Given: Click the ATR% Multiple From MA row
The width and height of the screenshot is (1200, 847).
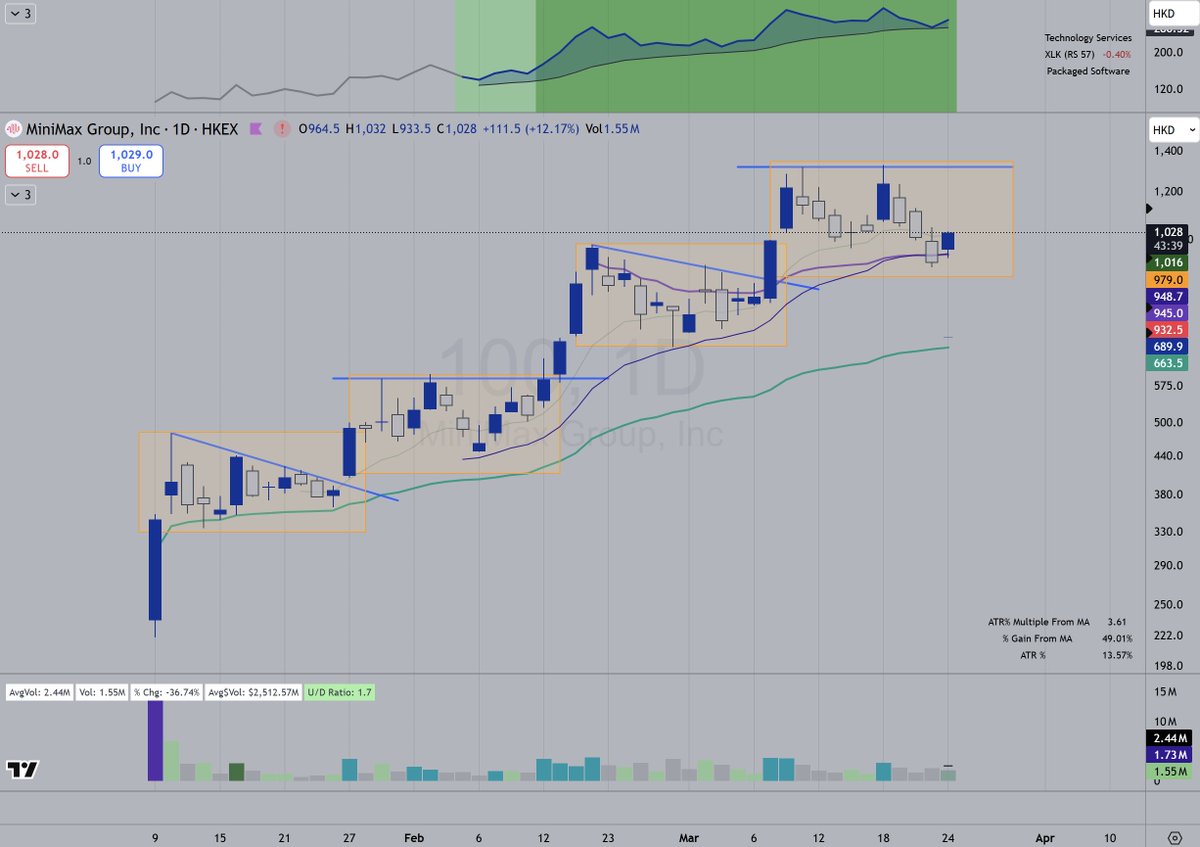Looking at the screenshot, I should pyautogui.click(x=1061, y=622).
